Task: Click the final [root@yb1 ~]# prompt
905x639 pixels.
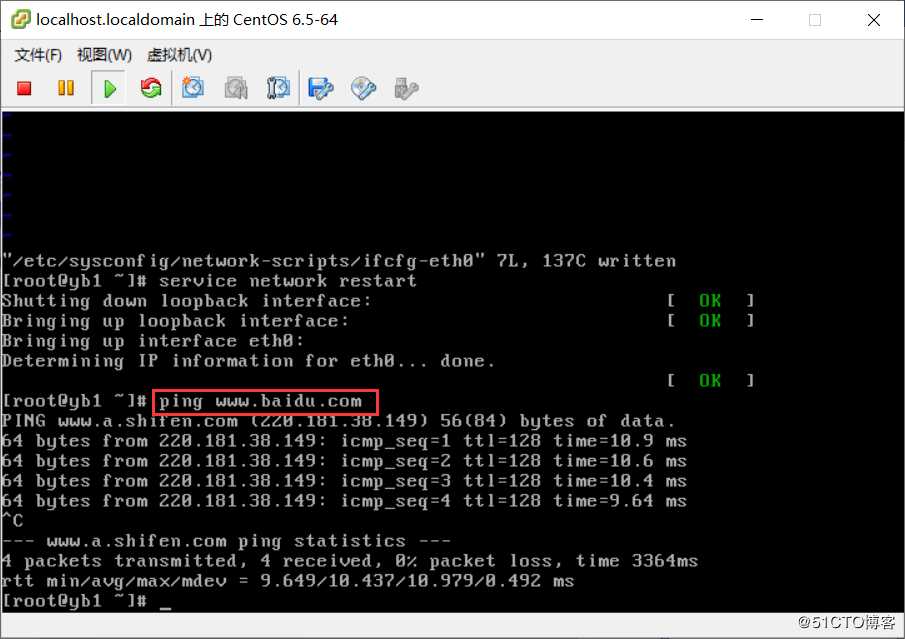Action: coord(74,601)
